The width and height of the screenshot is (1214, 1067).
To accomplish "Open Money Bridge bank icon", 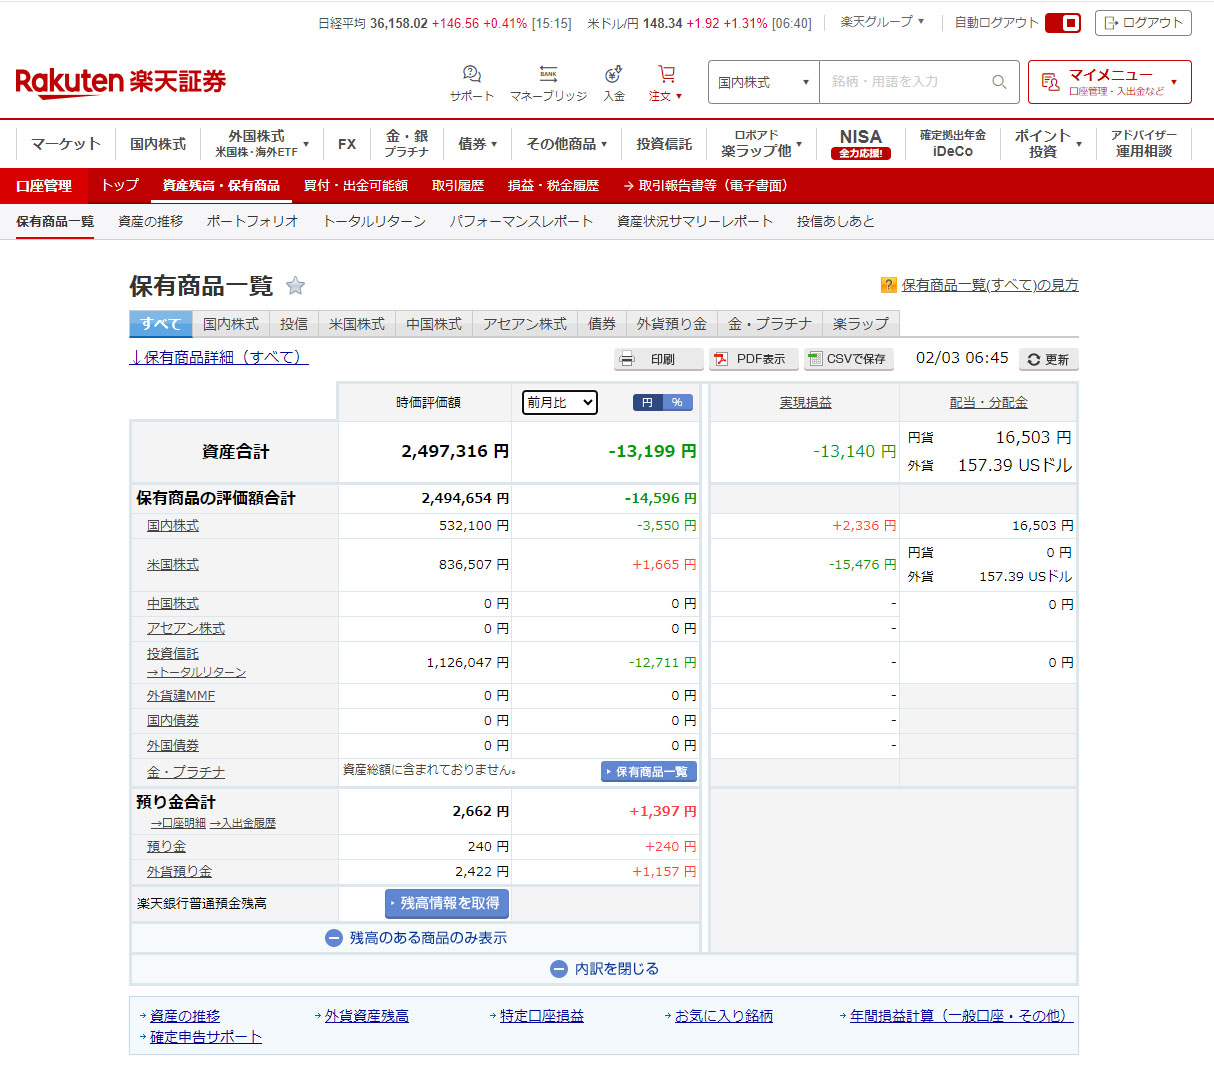I will click(x=548, y=75).
